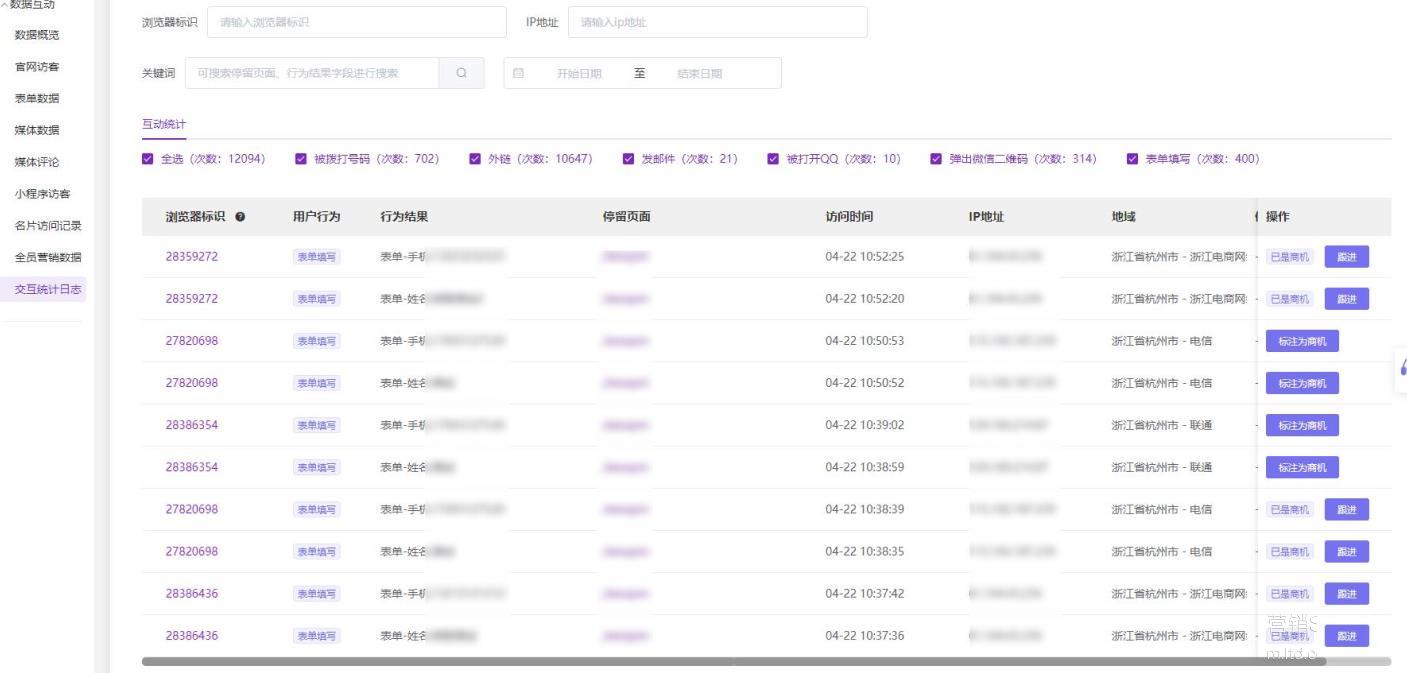Screen dimensions: 1407x673
Task: Uncheck the 被拨打号码 filter checkbox
Action: coord(301,159)
